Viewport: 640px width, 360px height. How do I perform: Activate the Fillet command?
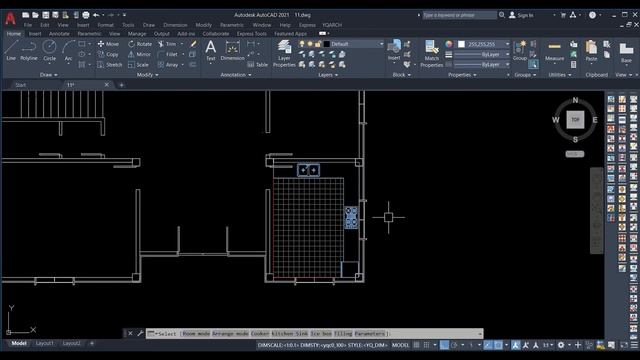[x=168, y=54]
